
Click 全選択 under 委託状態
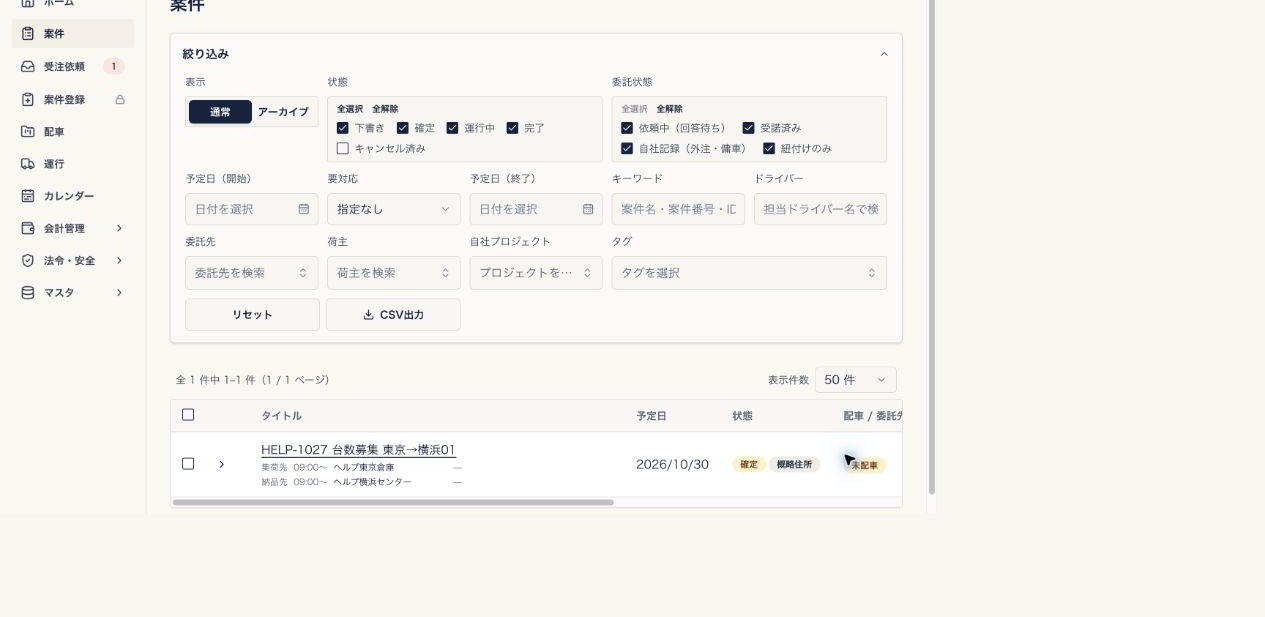[x=634, y=109]
